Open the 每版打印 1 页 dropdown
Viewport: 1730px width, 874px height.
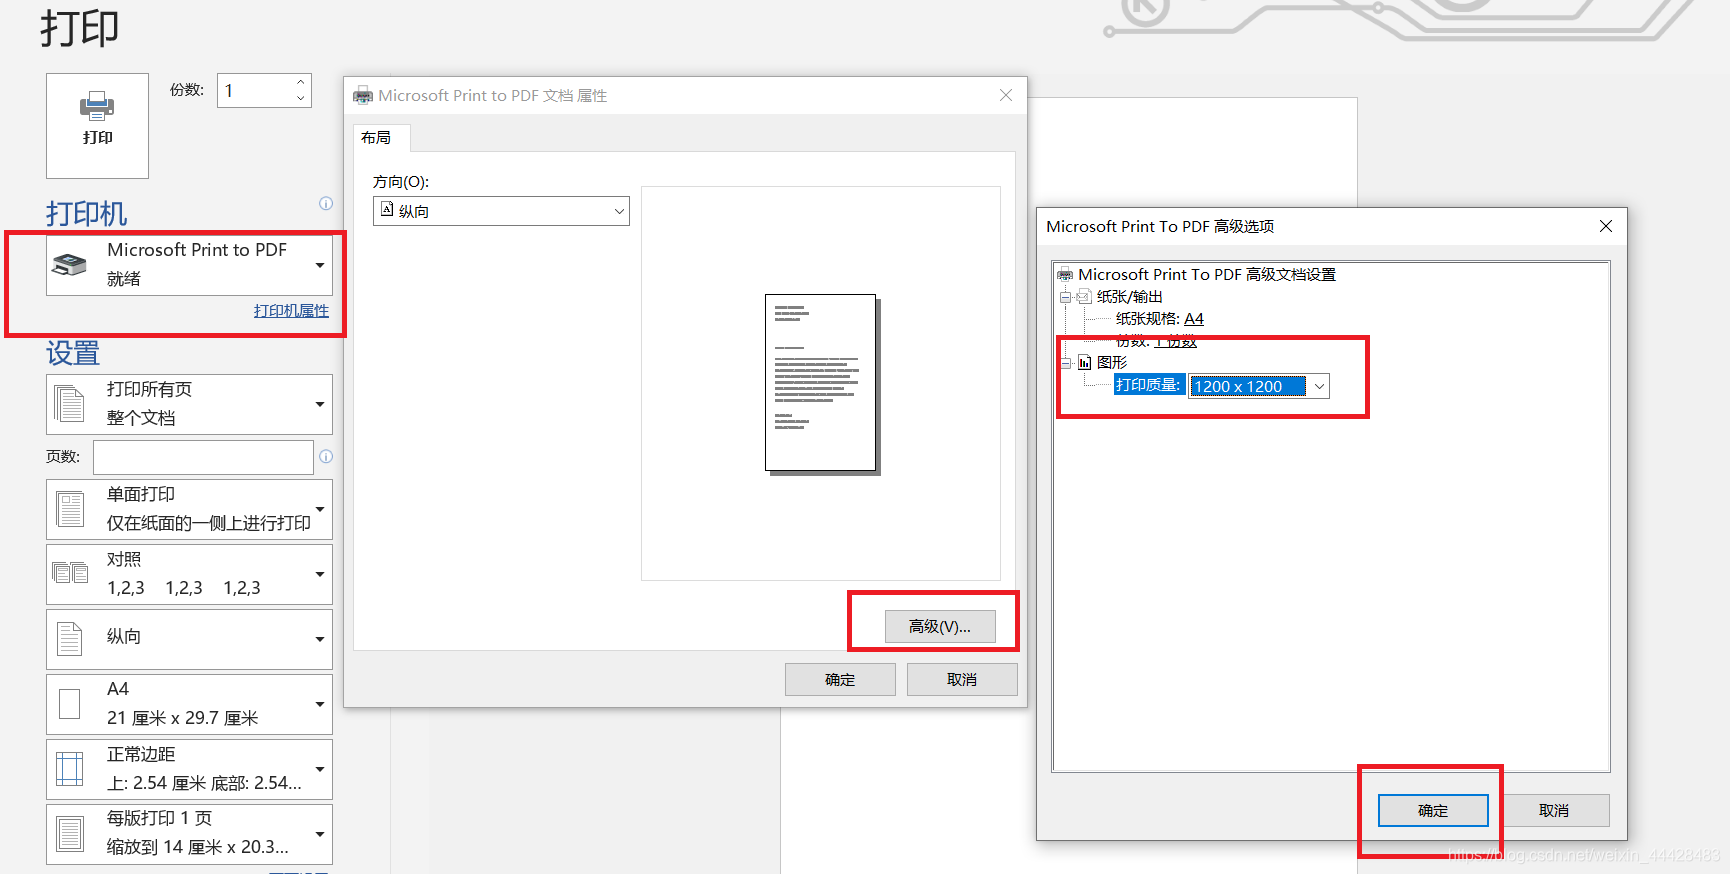click(x=189, y=834)
